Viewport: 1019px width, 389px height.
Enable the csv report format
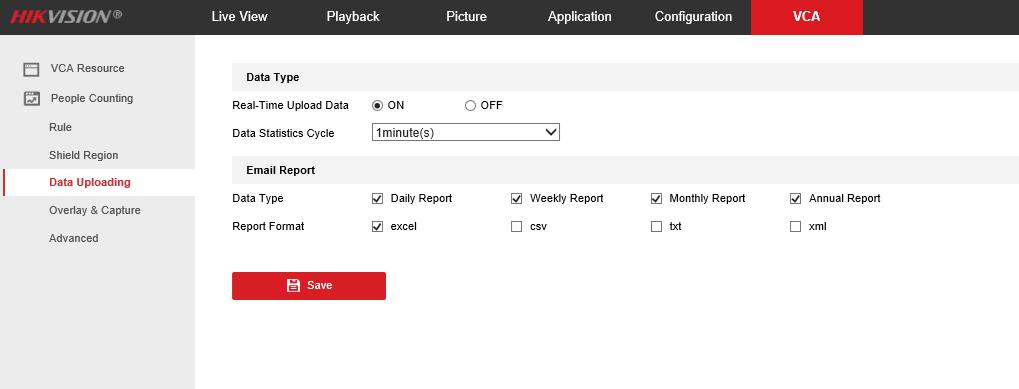[x=517, y=227]
